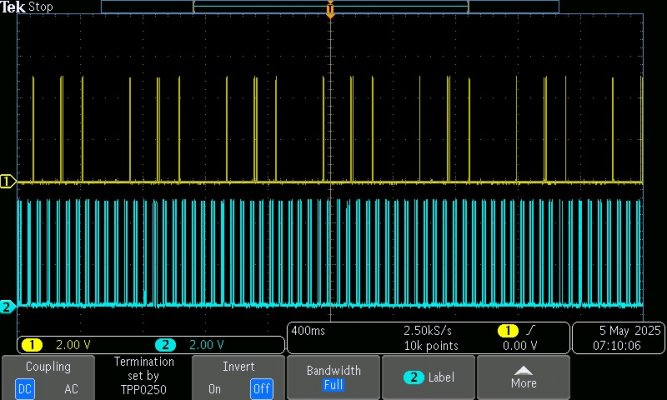The image size is (667, 400).
Task: Select channel 1 badge in readout
Action: pos(32,345)
